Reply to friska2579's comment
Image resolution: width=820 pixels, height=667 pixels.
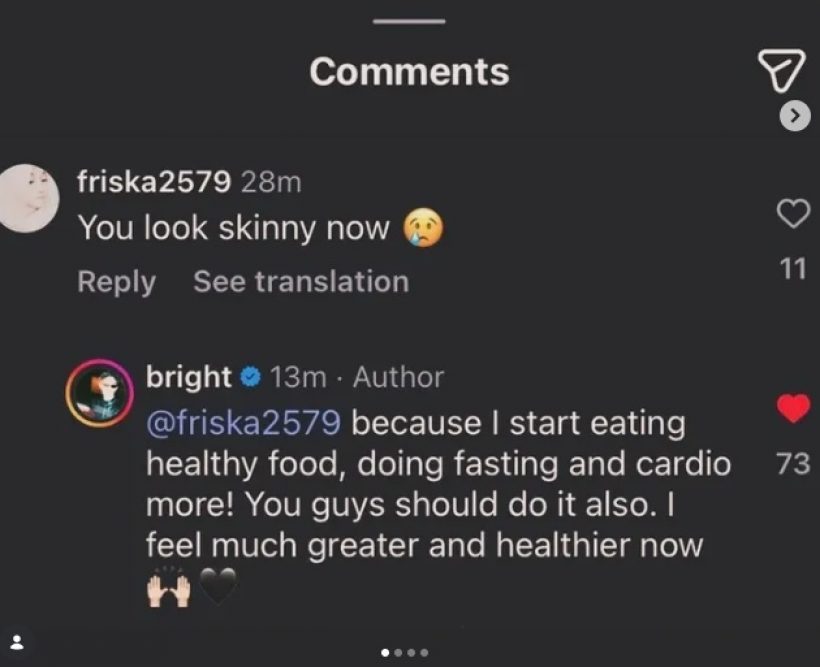(116, 282)
